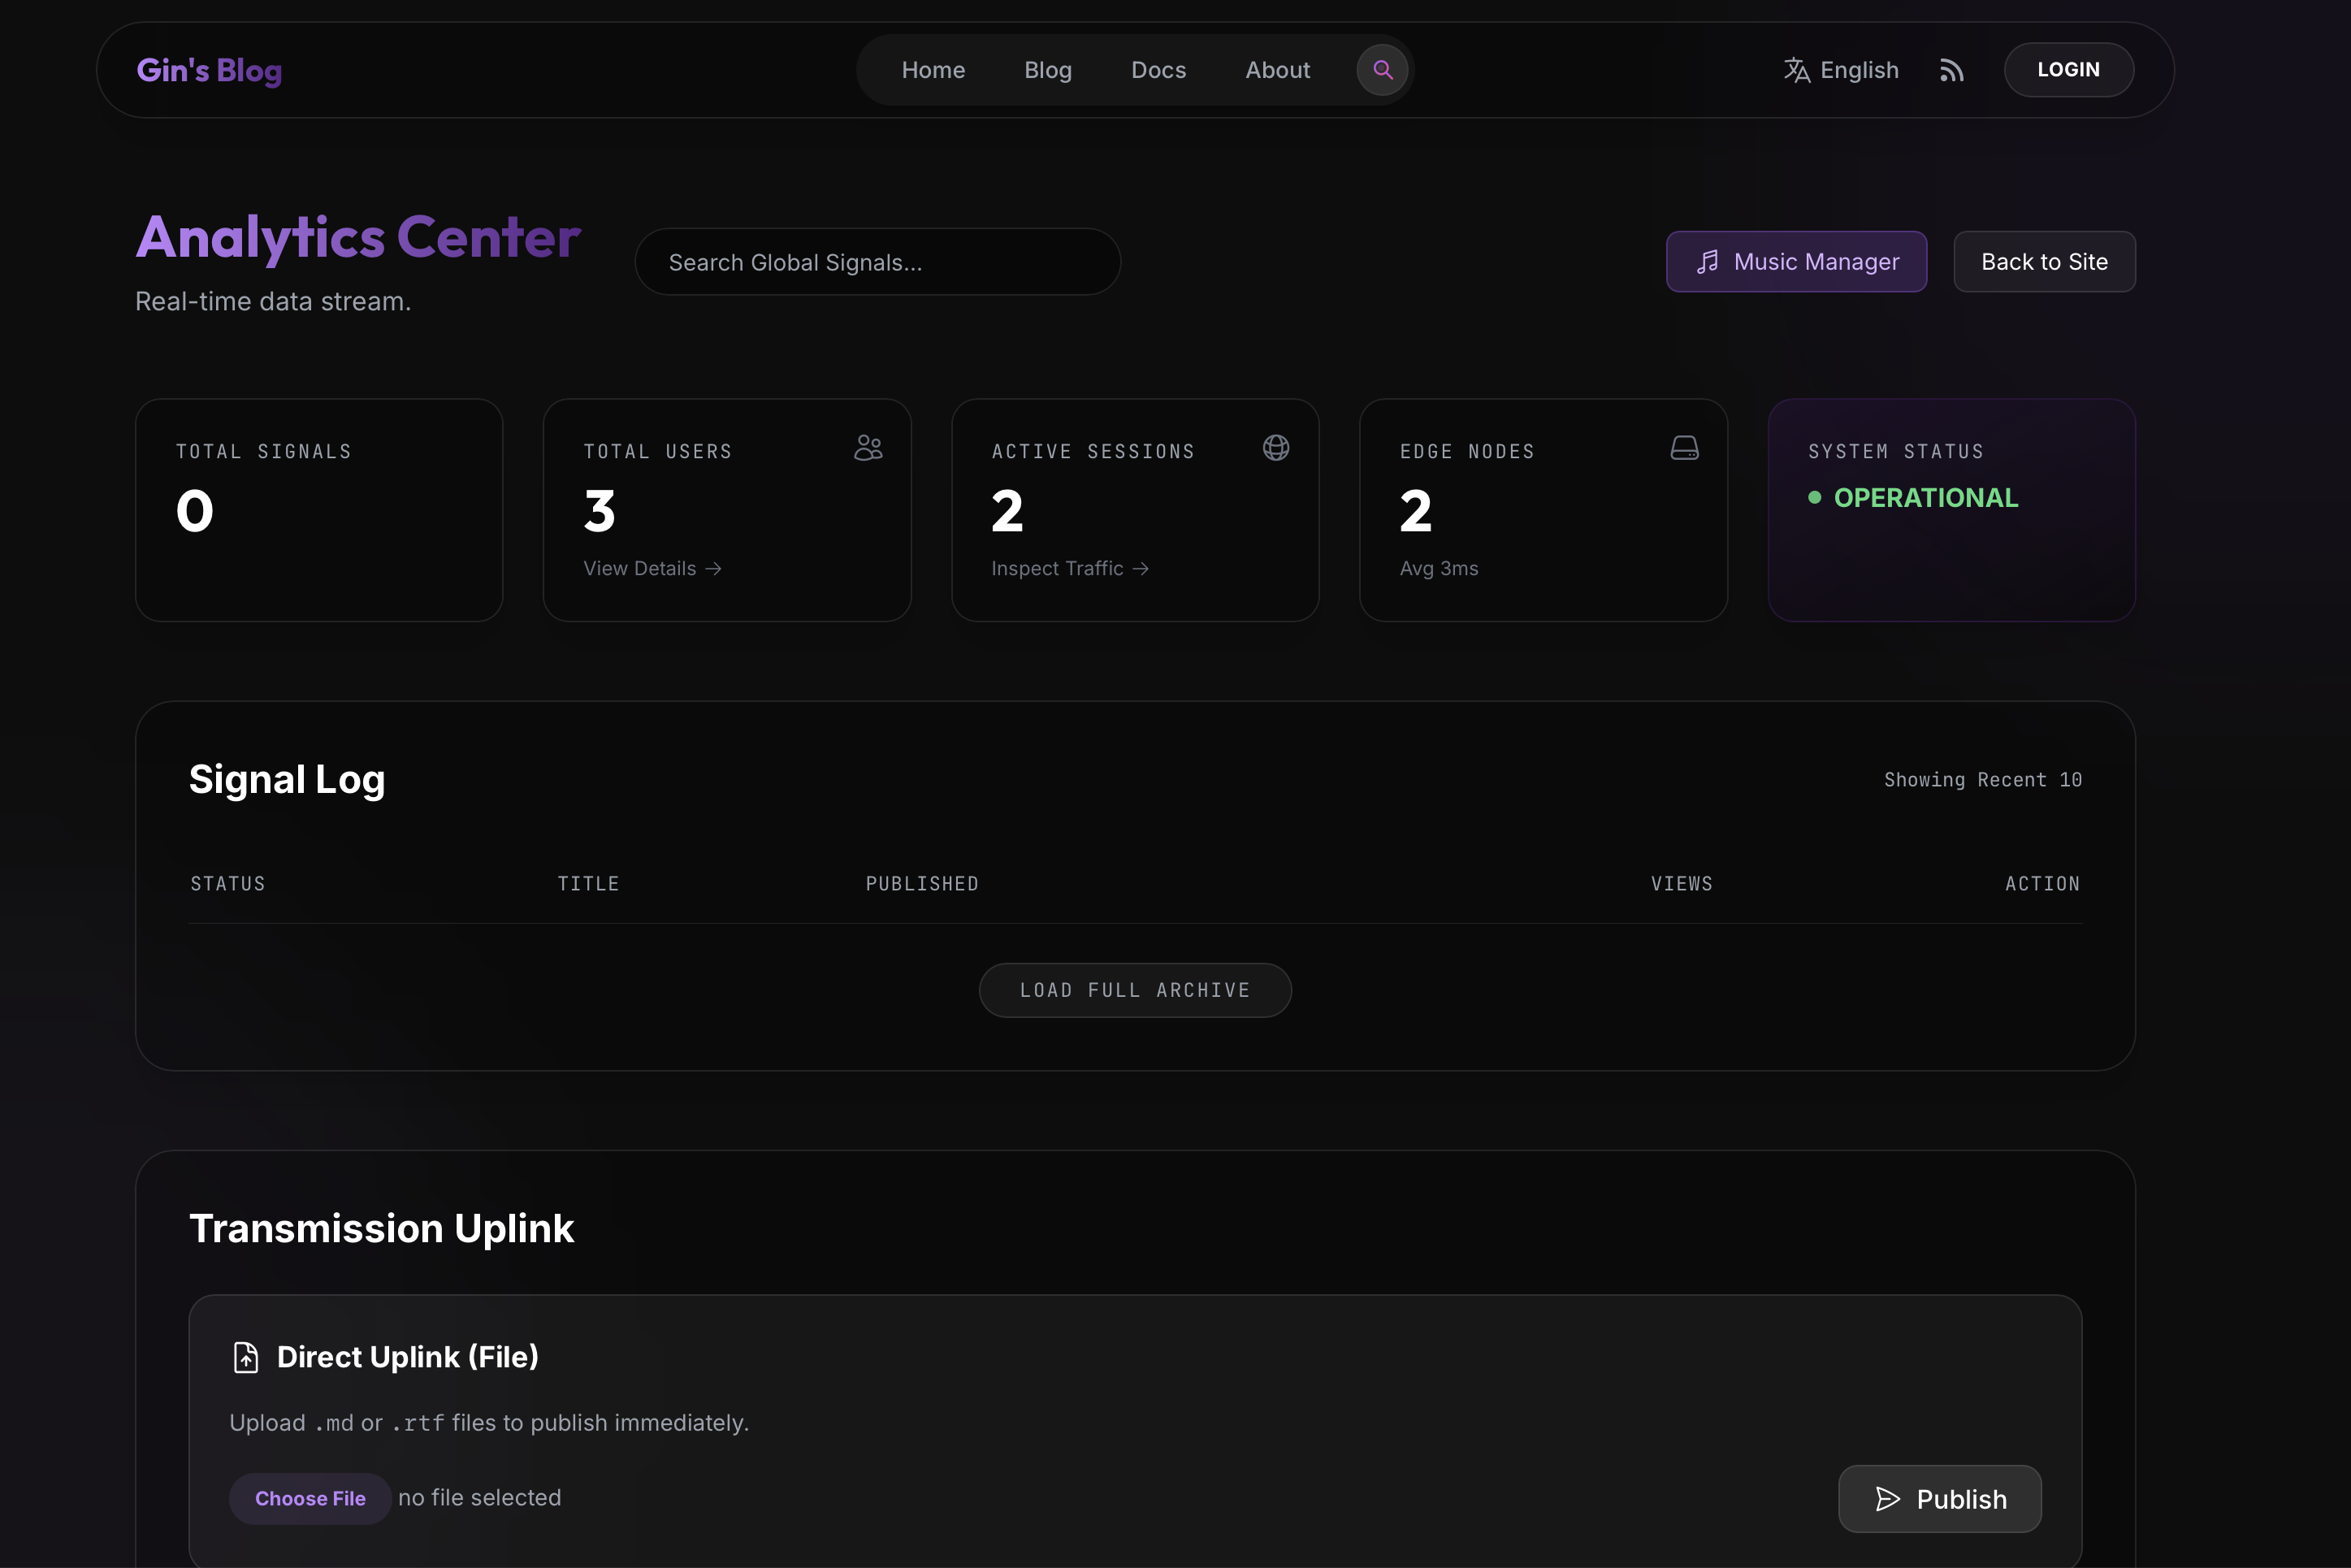Click the Analytics Center heading
The height and width of the screenshot is (1568, 2351).
pos(358,238)
